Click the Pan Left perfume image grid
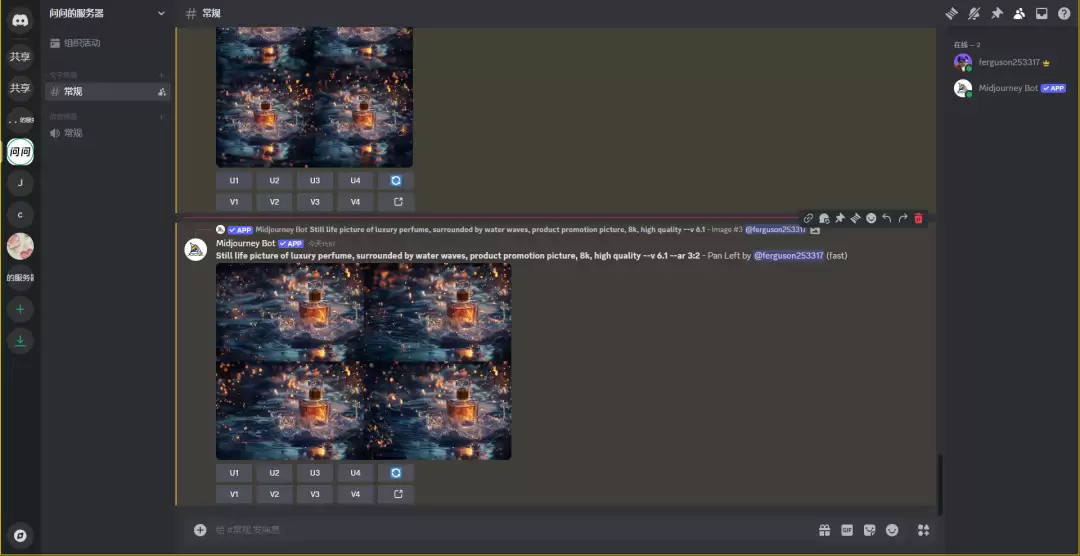Screen dimensions: 1080x556 [363, 361]
